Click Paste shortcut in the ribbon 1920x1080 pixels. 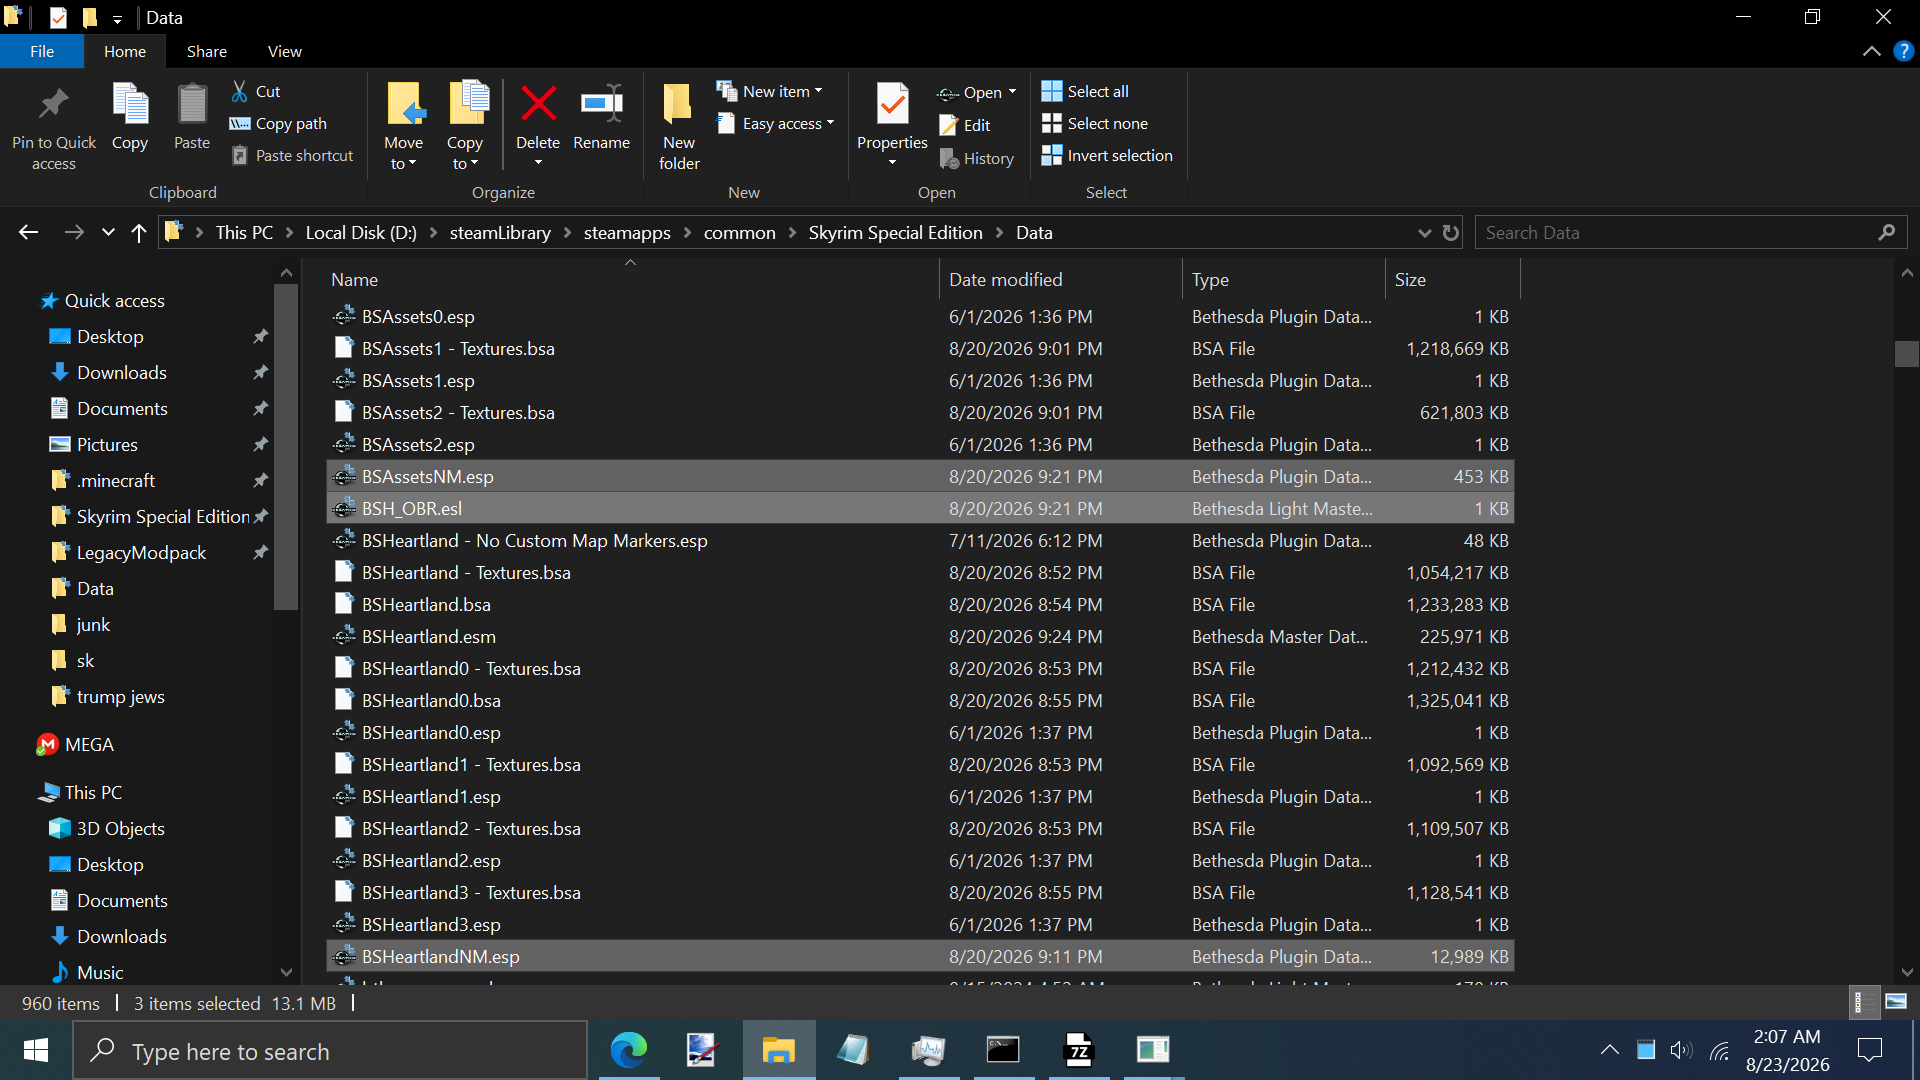pyautogui.click(x=292, y=155)
